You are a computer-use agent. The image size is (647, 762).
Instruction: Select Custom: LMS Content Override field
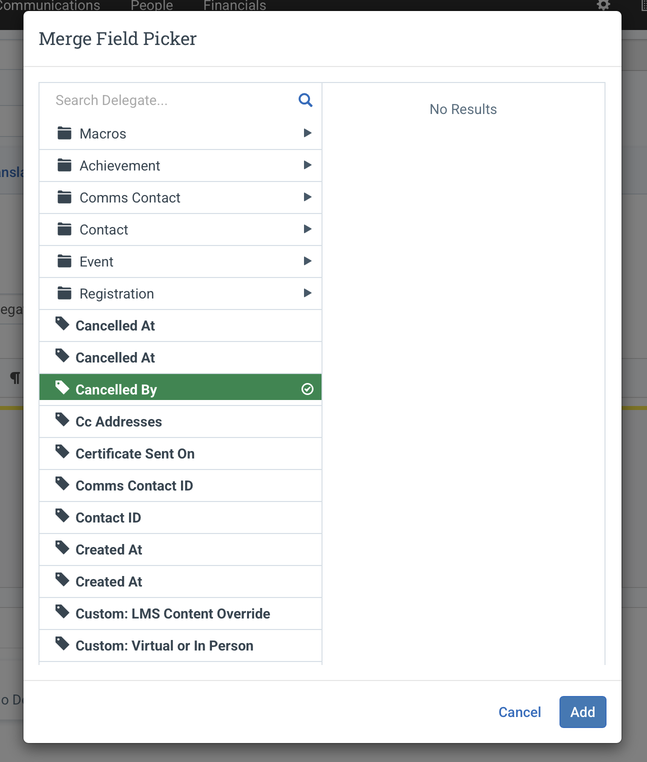180,613
